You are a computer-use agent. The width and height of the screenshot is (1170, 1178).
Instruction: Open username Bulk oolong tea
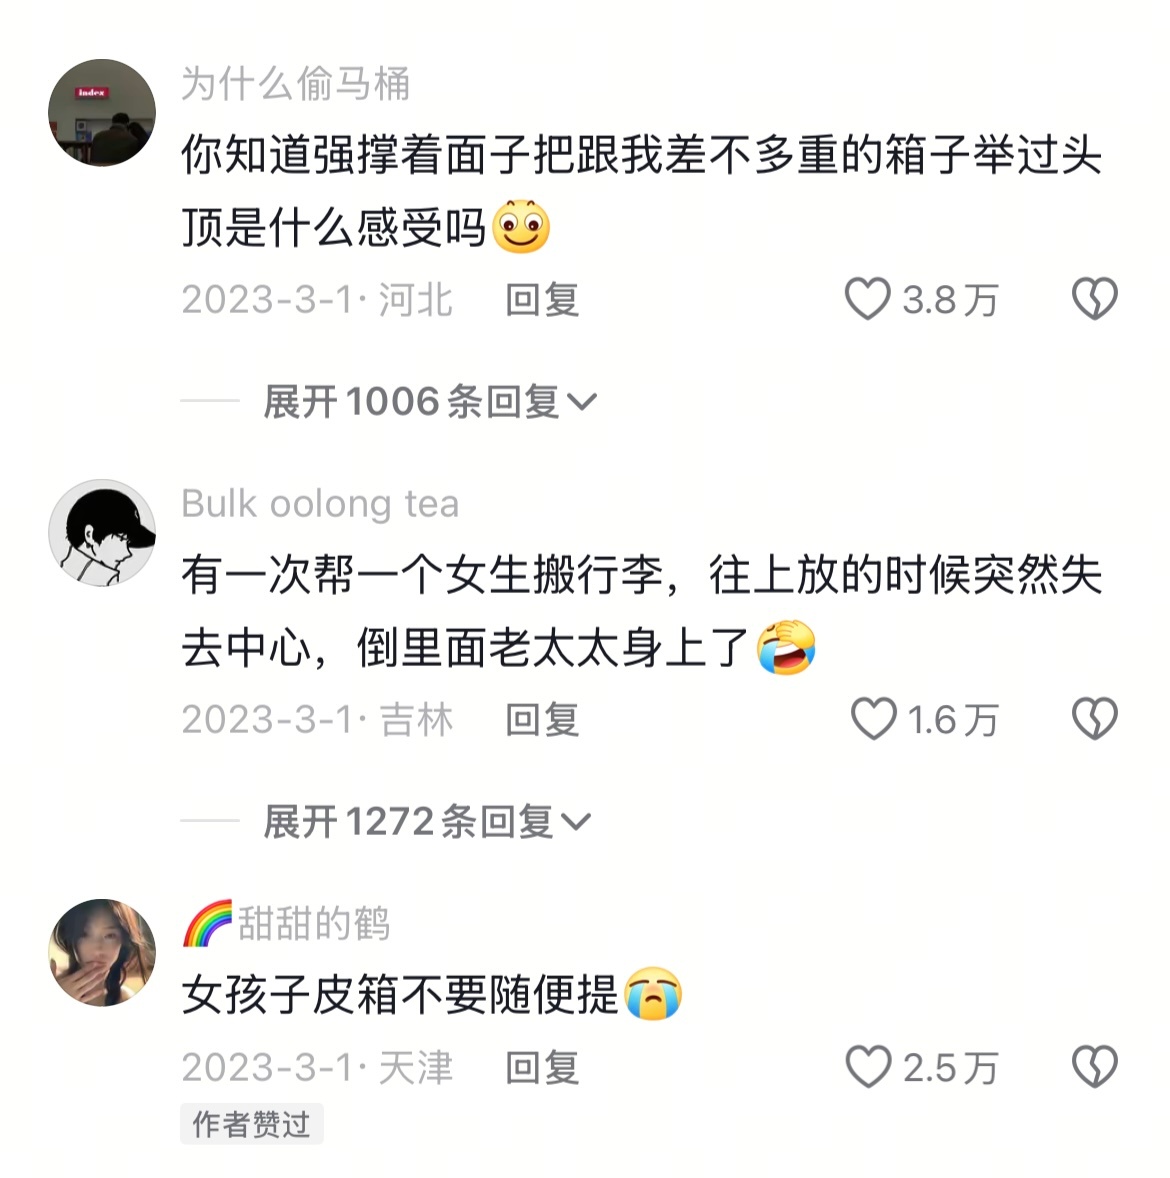tap(320, 503)
